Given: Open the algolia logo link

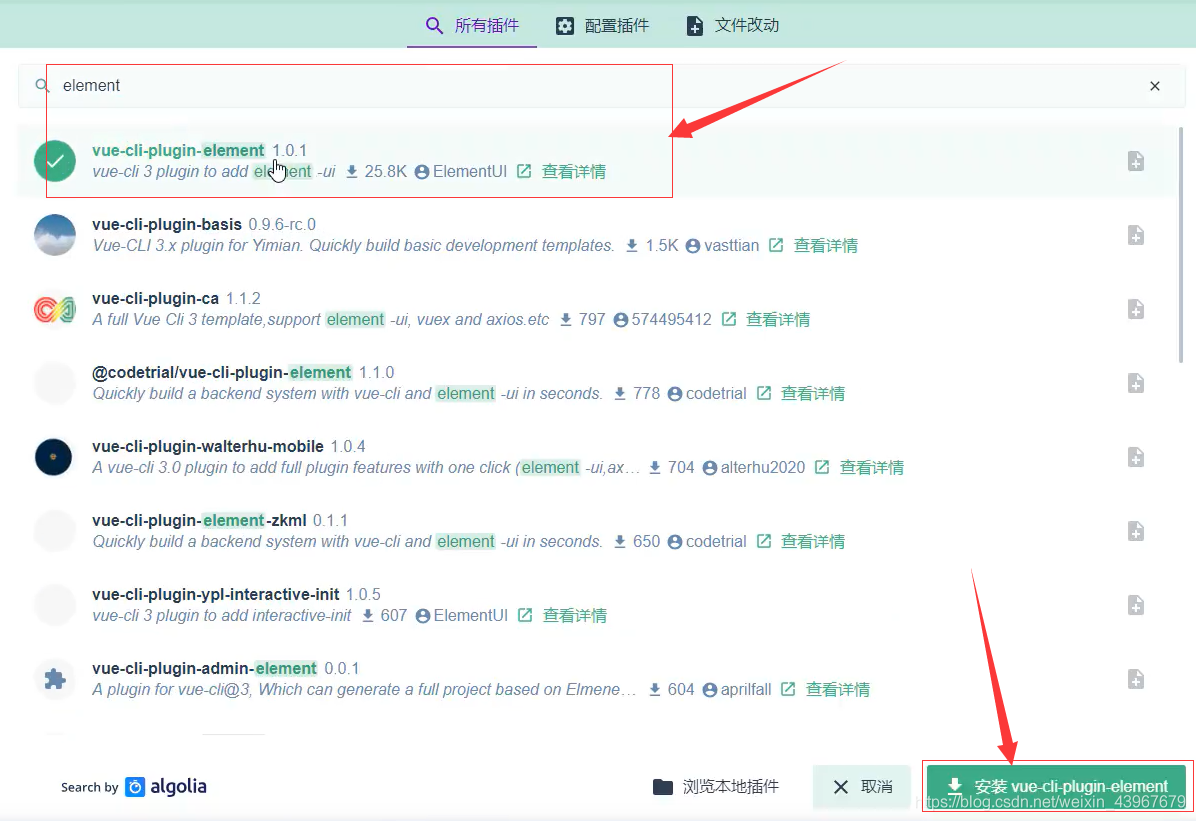Looking at the screenshot, I should pos(166,787).
